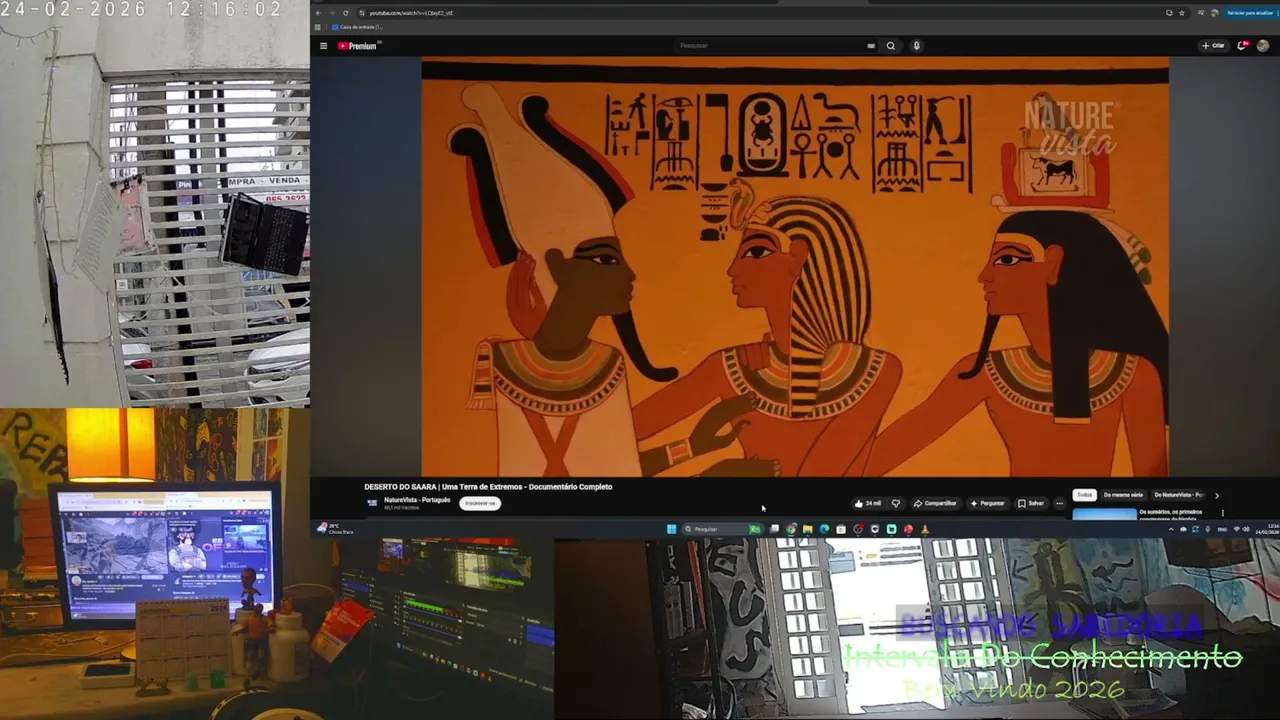Viewport: 1280px width, 720px height.
Task: Select the De NatureVista chip
Action: (x=1179, y=495)
